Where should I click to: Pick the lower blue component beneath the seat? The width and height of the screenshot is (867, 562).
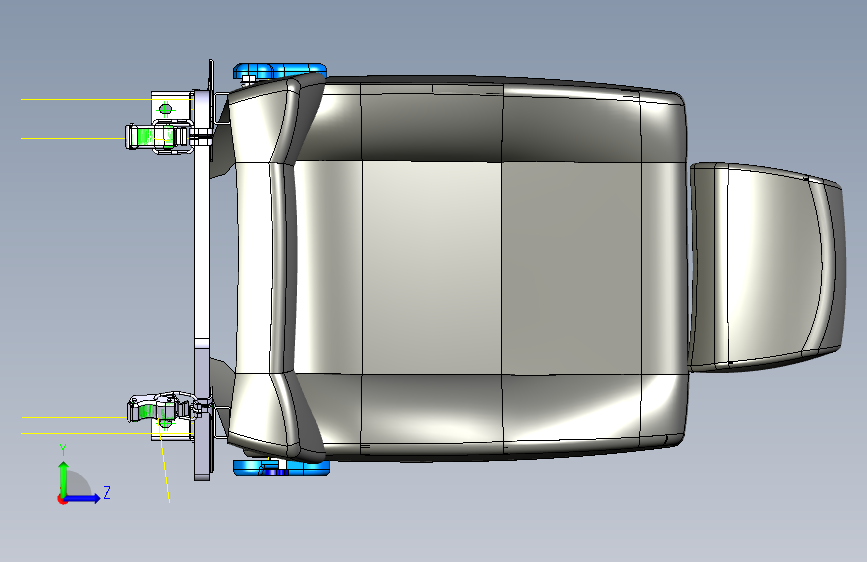tap(281, 467)
